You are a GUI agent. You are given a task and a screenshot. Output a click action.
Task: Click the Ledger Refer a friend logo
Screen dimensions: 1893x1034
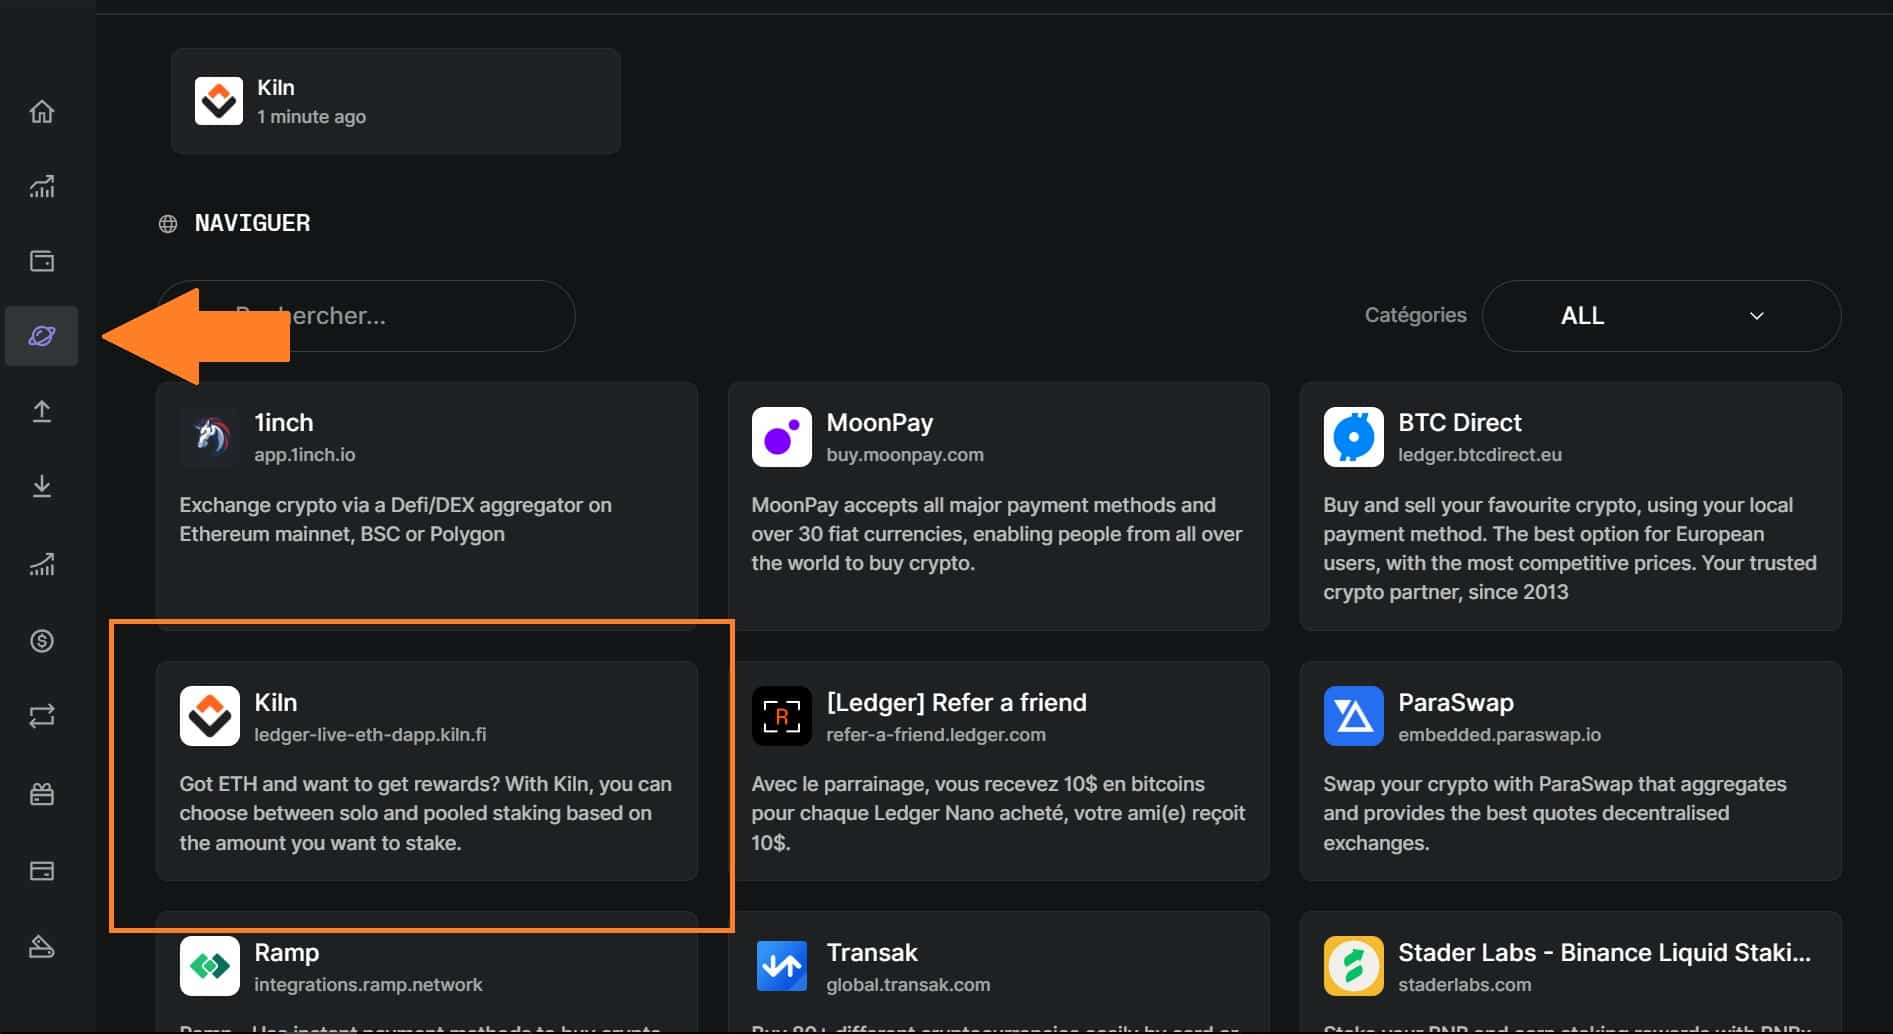(782, 716)
